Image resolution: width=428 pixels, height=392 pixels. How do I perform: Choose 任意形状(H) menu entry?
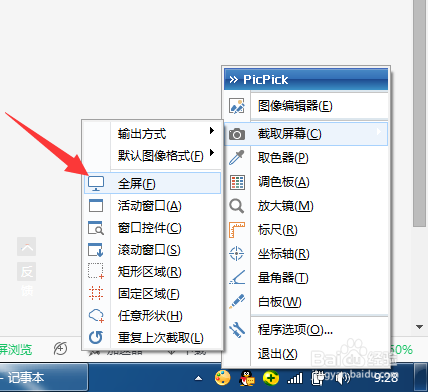click(152, 316)
